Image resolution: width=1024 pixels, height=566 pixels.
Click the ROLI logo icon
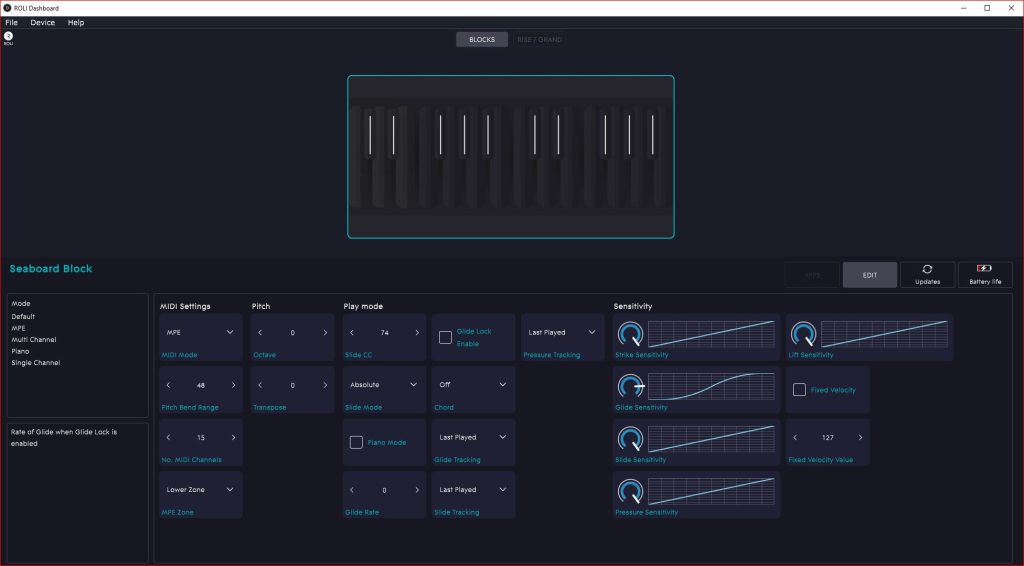coord(8,37)
